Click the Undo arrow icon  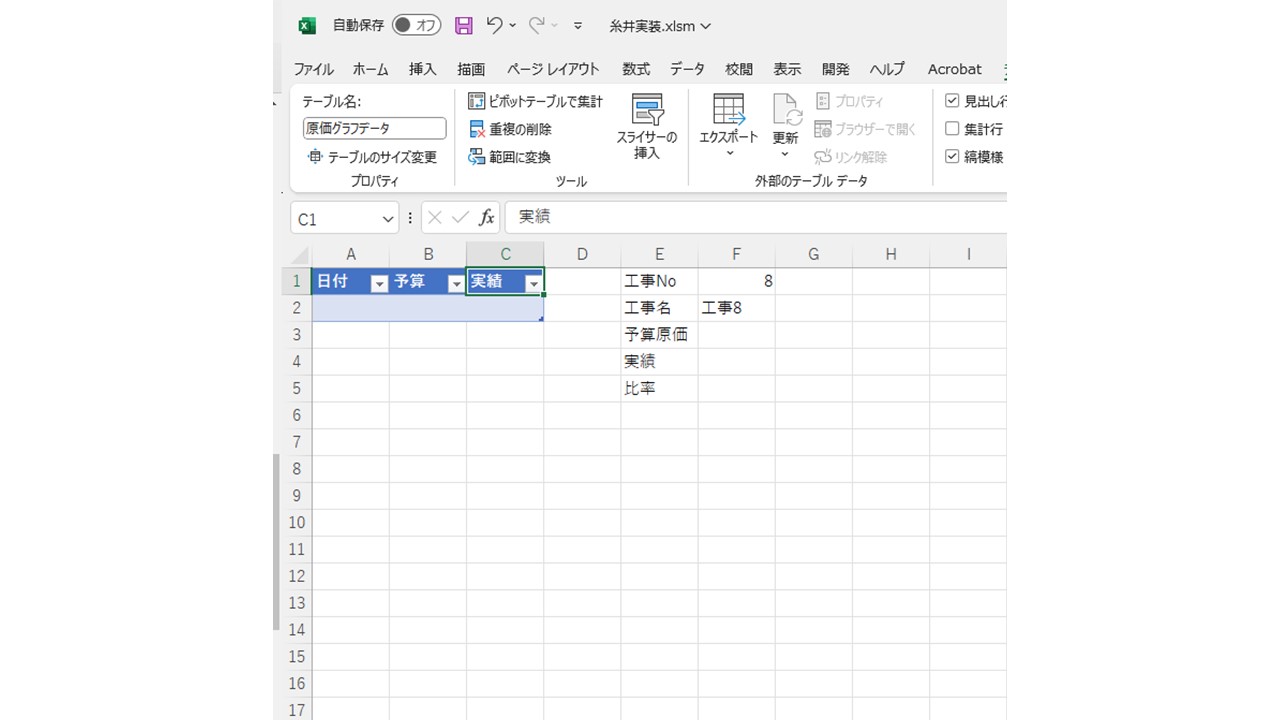(x=495, y=25)
